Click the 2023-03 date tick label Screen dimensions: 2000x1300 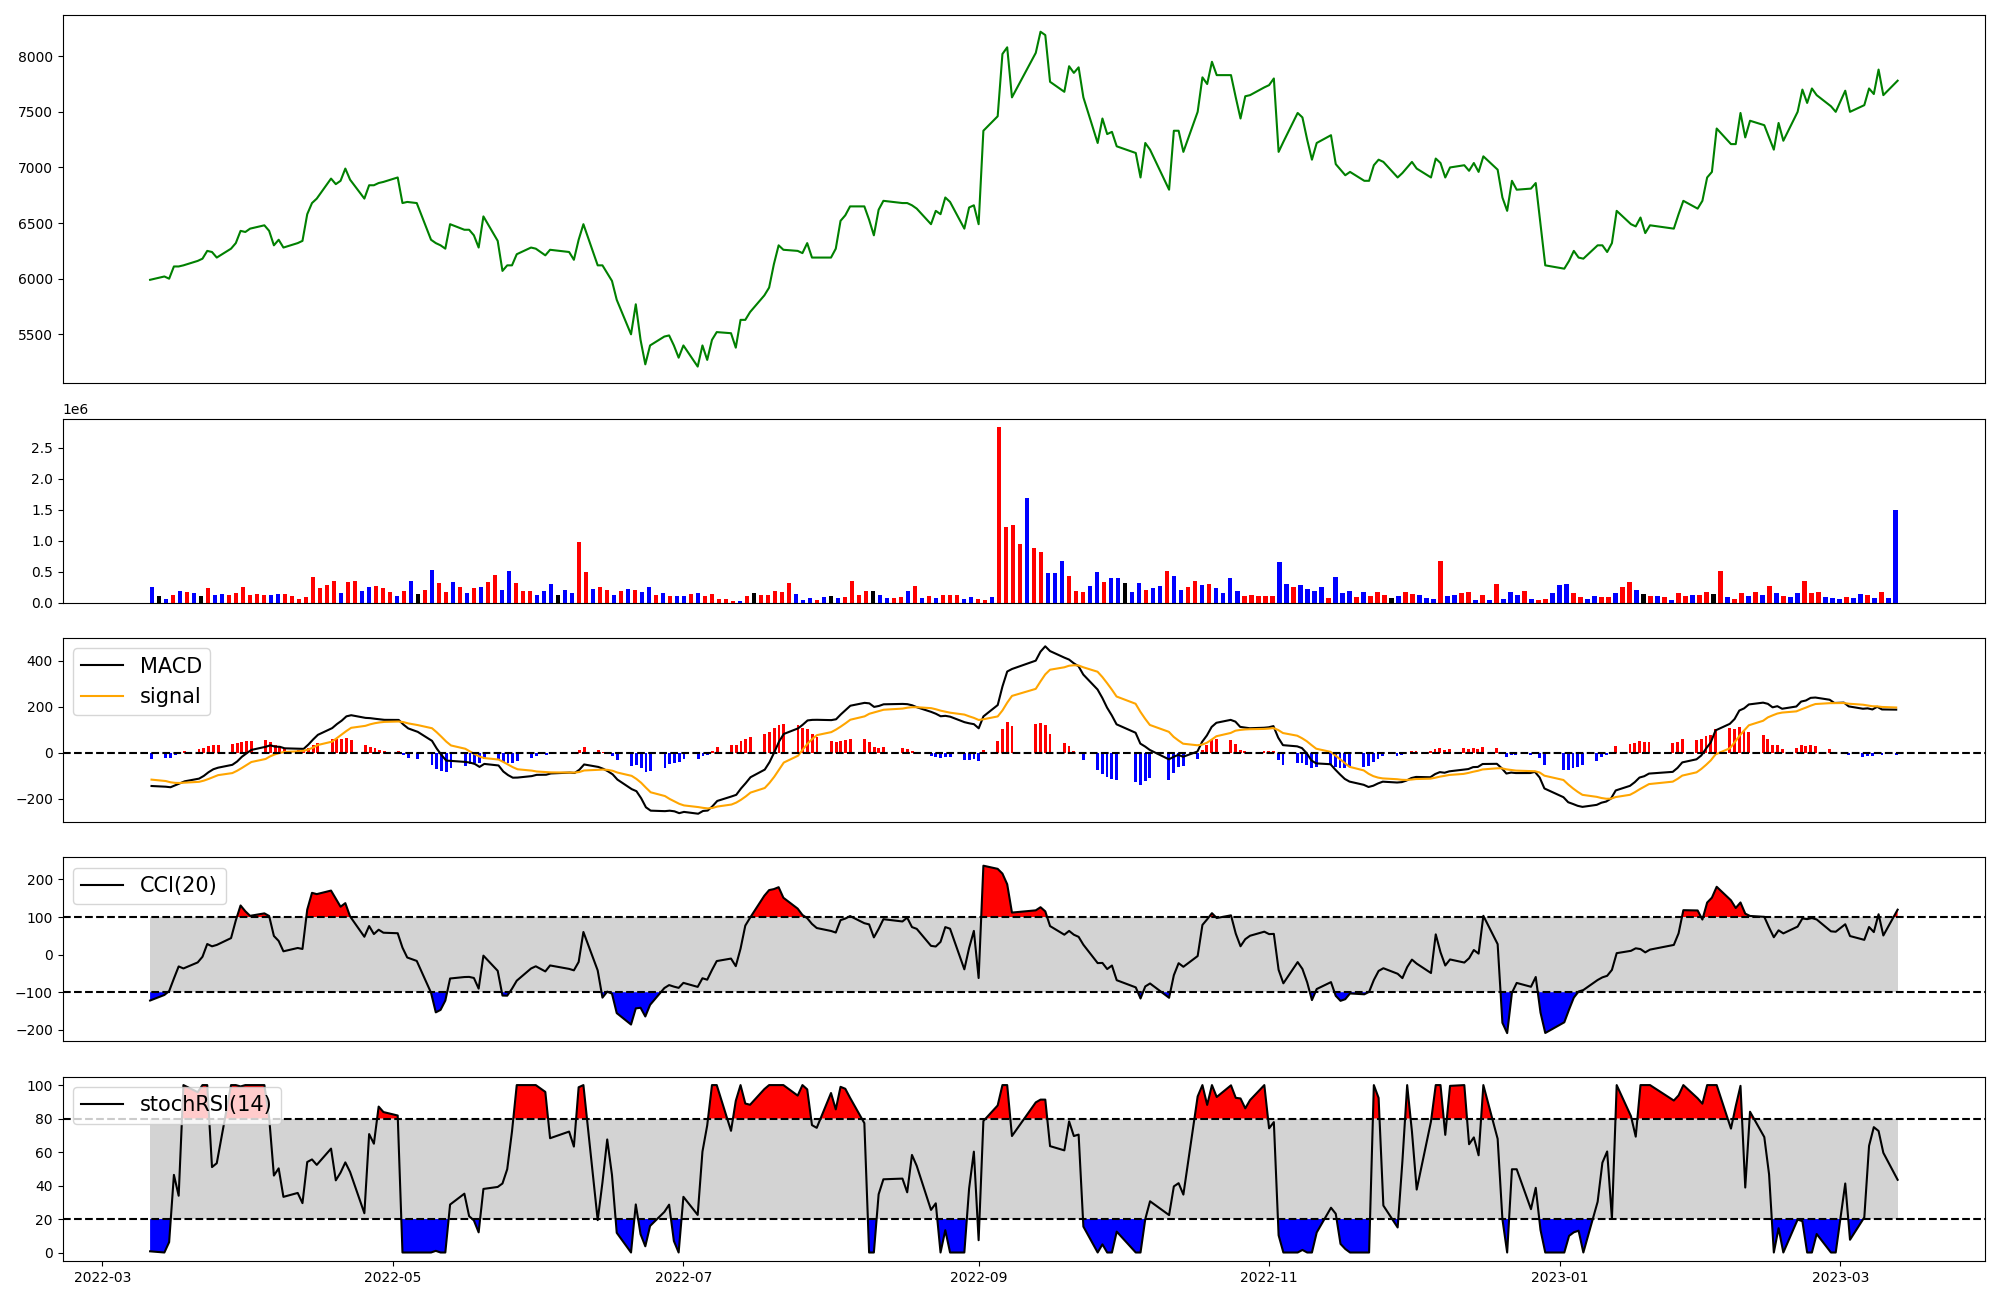(1840, 1277)
